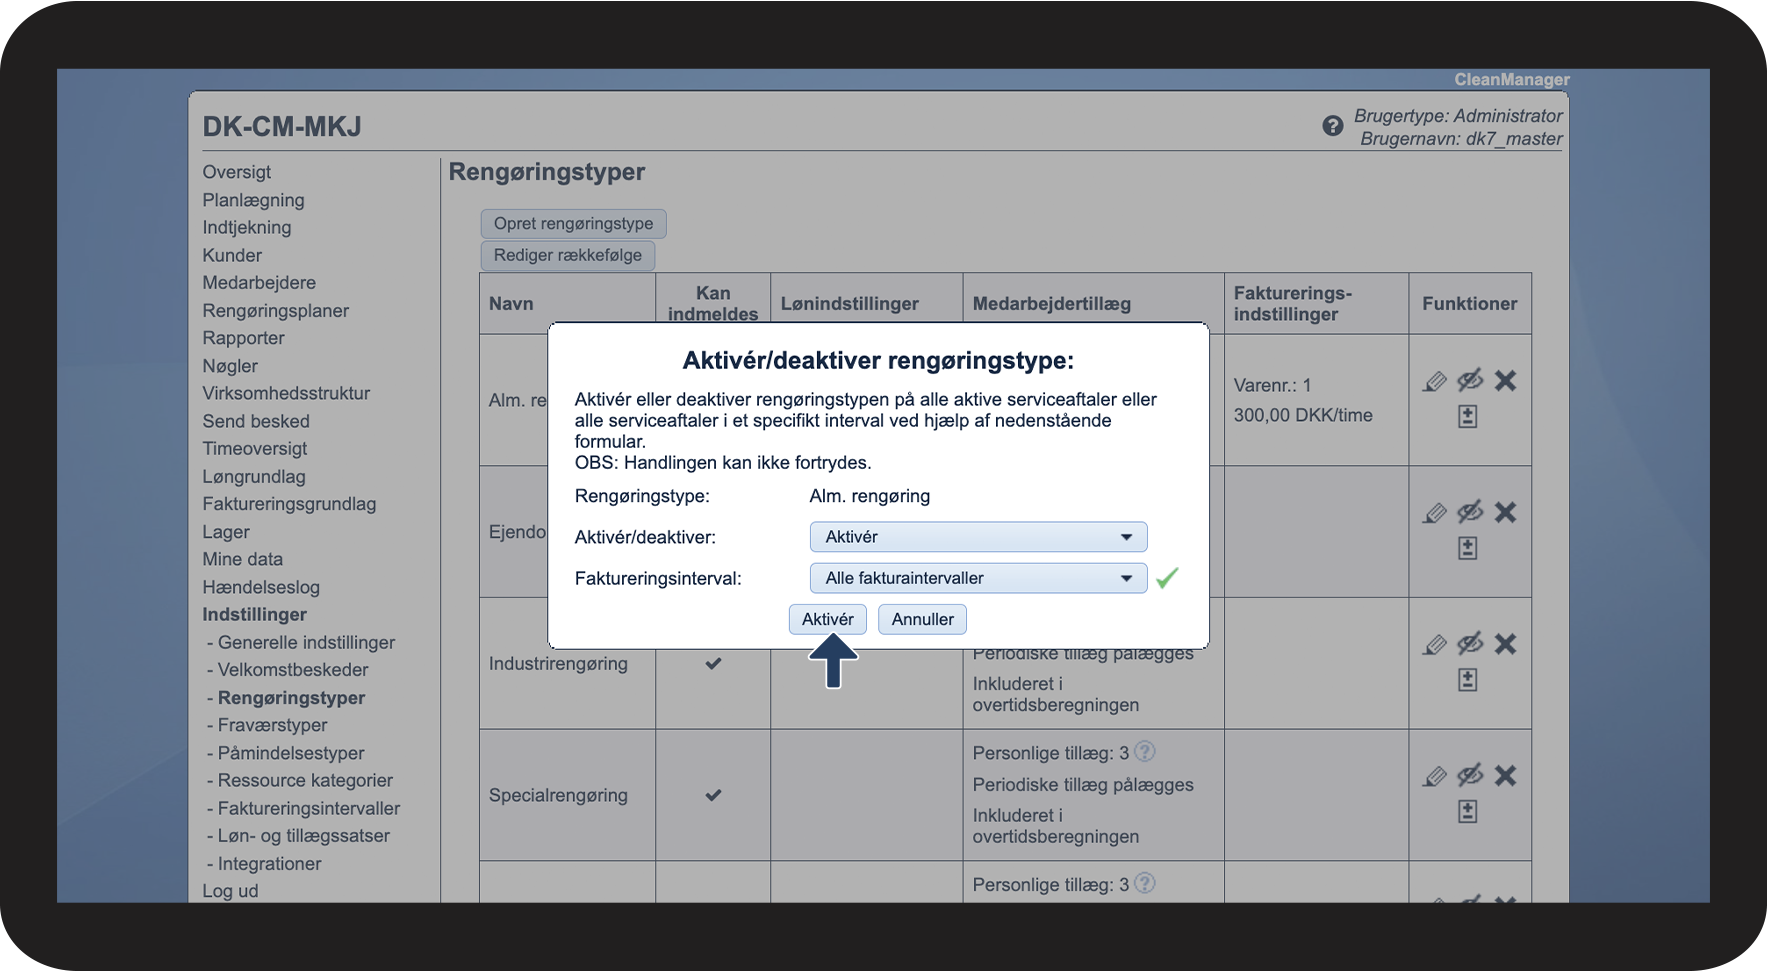The image size is (1767, 971).
Task: Click Opret rengøringstype button
Action: click(x=573, y=224)
